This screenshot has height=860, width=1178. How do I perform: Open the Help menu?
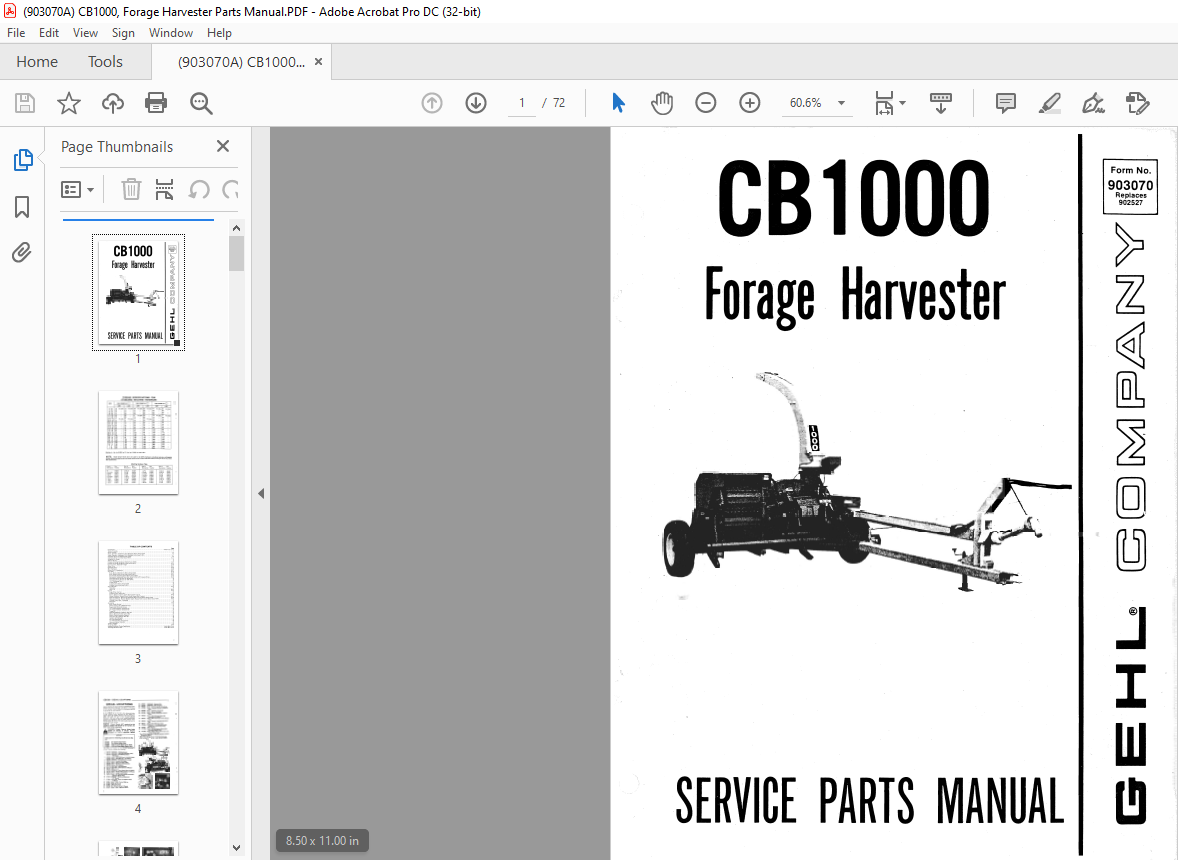[219, 33]
